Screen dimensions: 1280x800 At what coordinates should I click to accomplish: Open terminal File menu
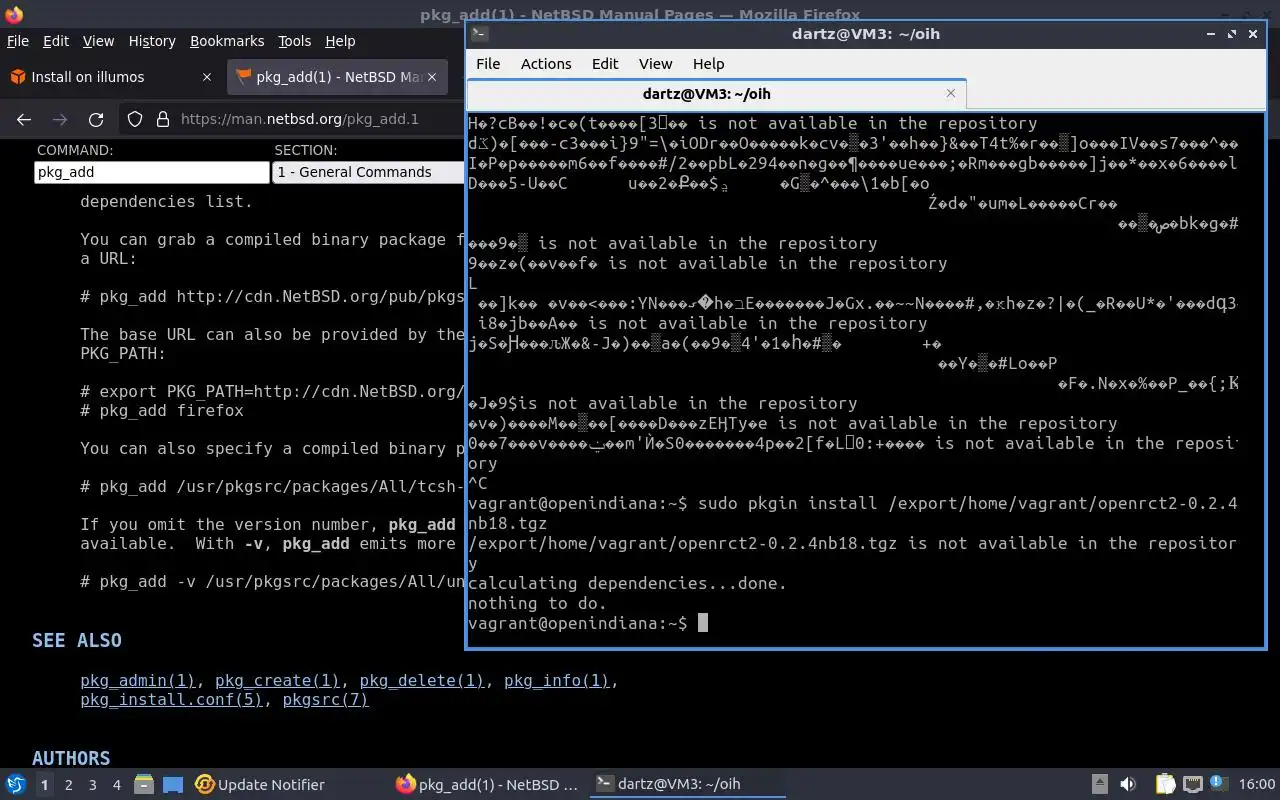point(488,63)
